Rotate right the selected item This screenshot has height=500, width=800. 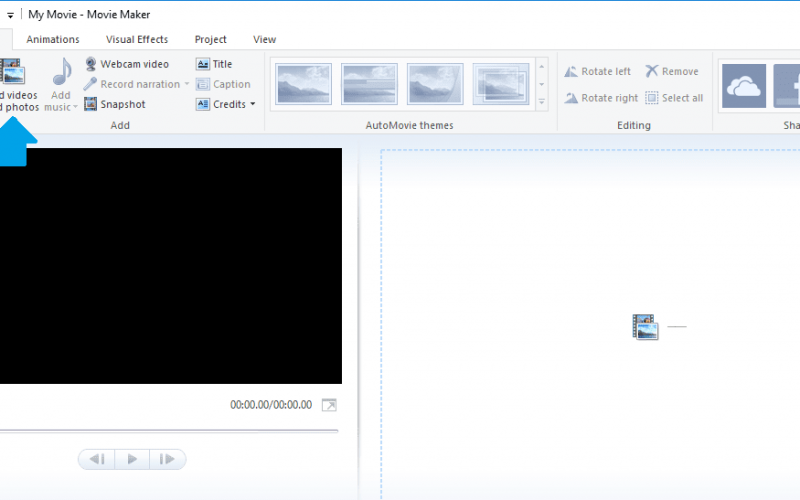coord(601,97)
